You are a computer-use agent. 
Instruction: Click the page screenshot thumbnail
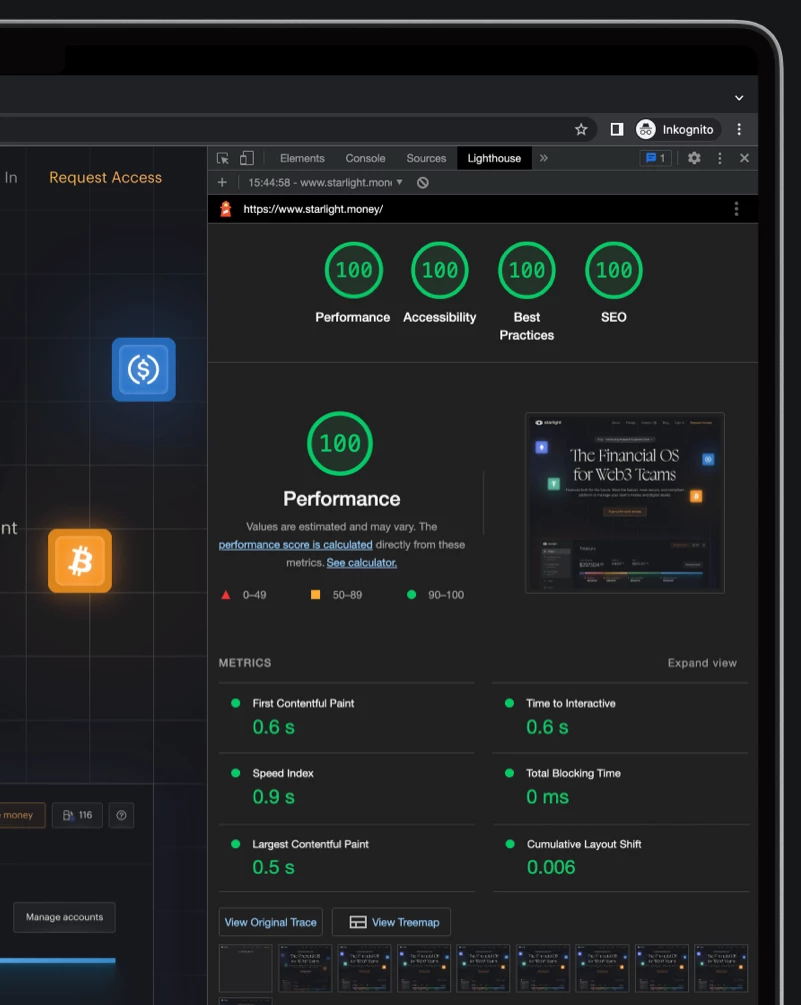click(625, 503)
